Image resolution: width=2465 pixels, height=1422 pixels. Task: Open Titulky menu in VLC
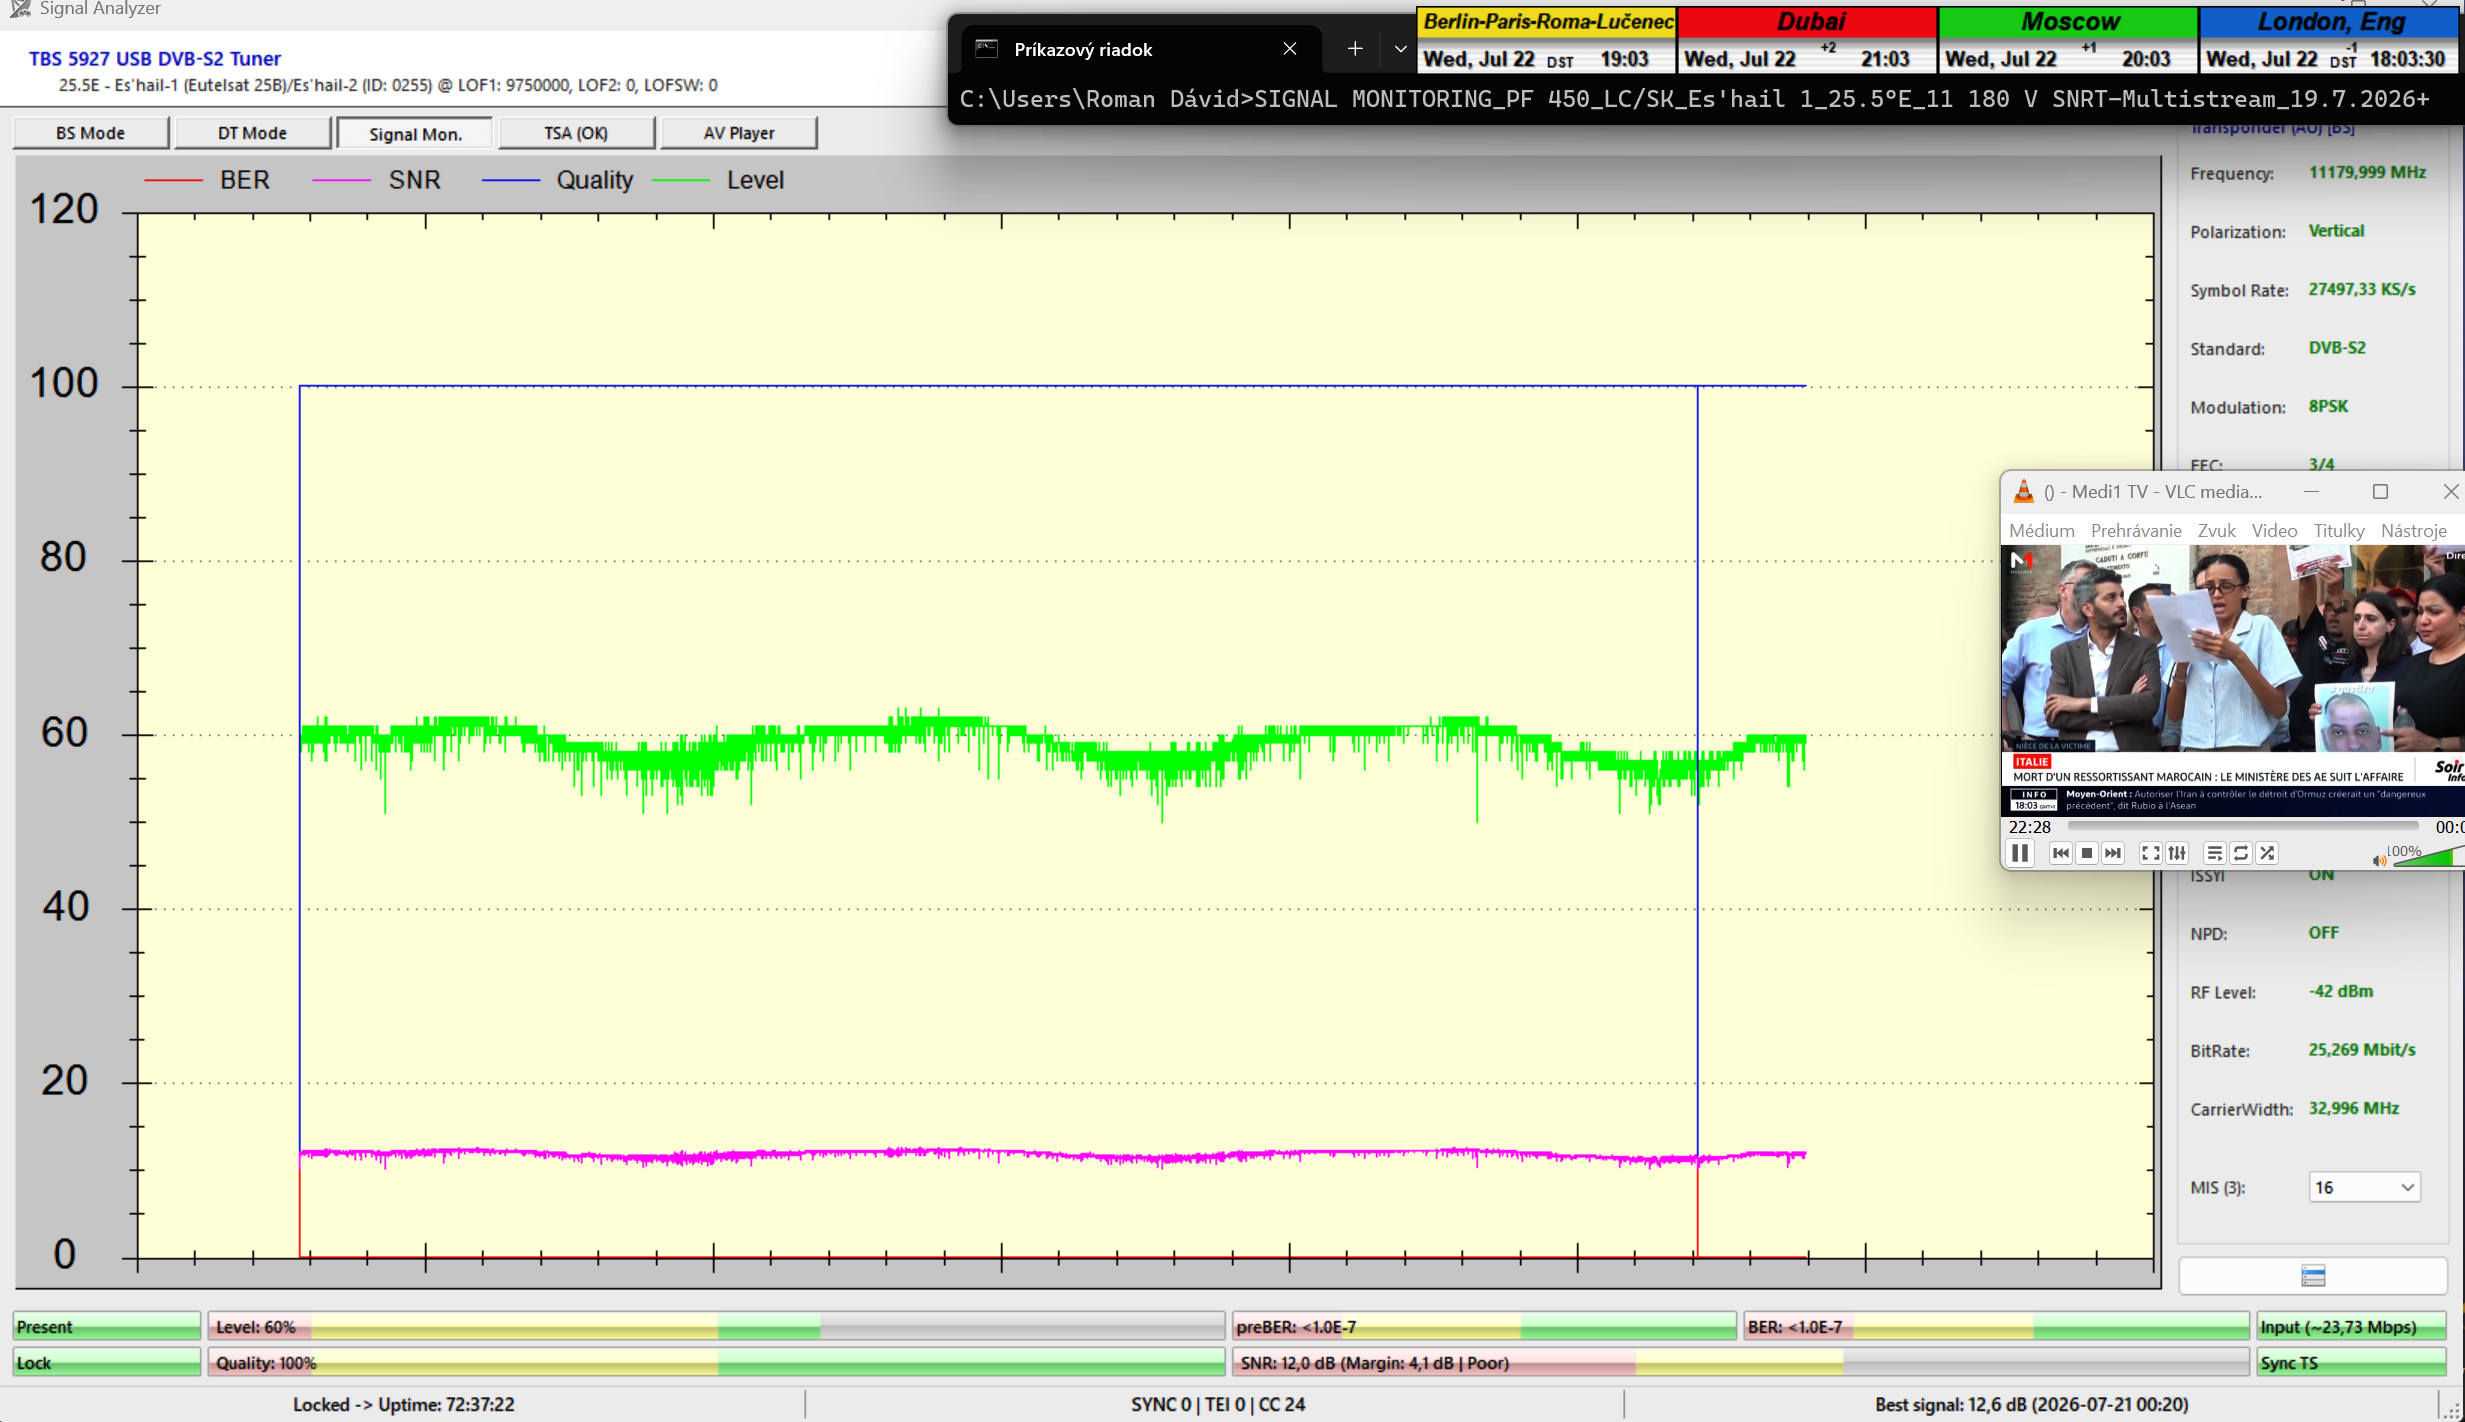2339,531
